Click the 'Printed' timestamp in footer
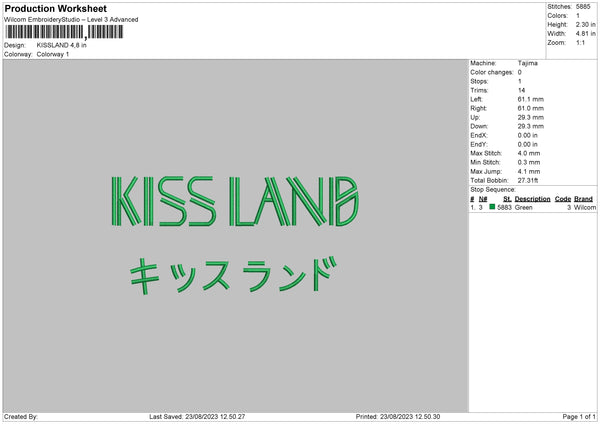600x424 pixels. click(398, 416)
